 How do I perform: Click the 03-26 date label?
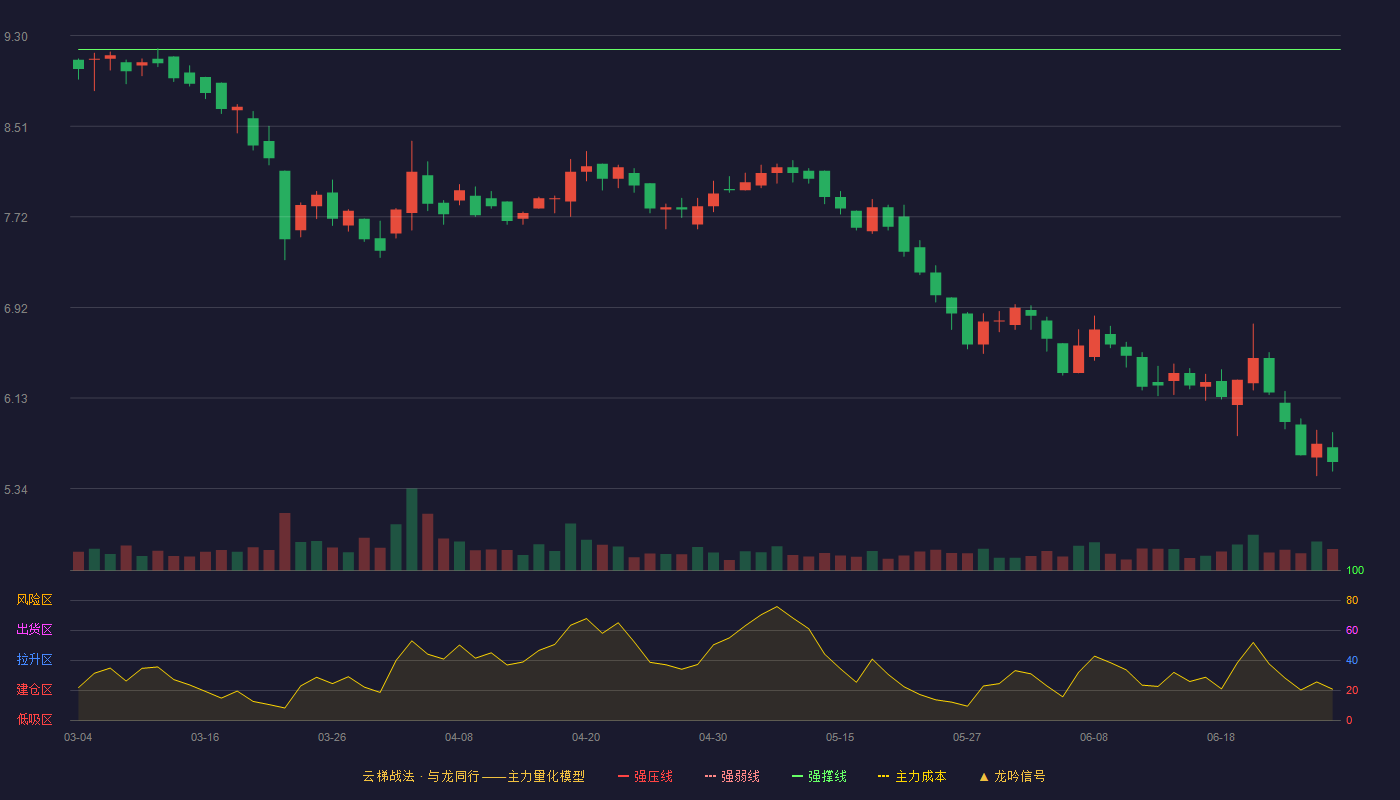pos(332,737)
